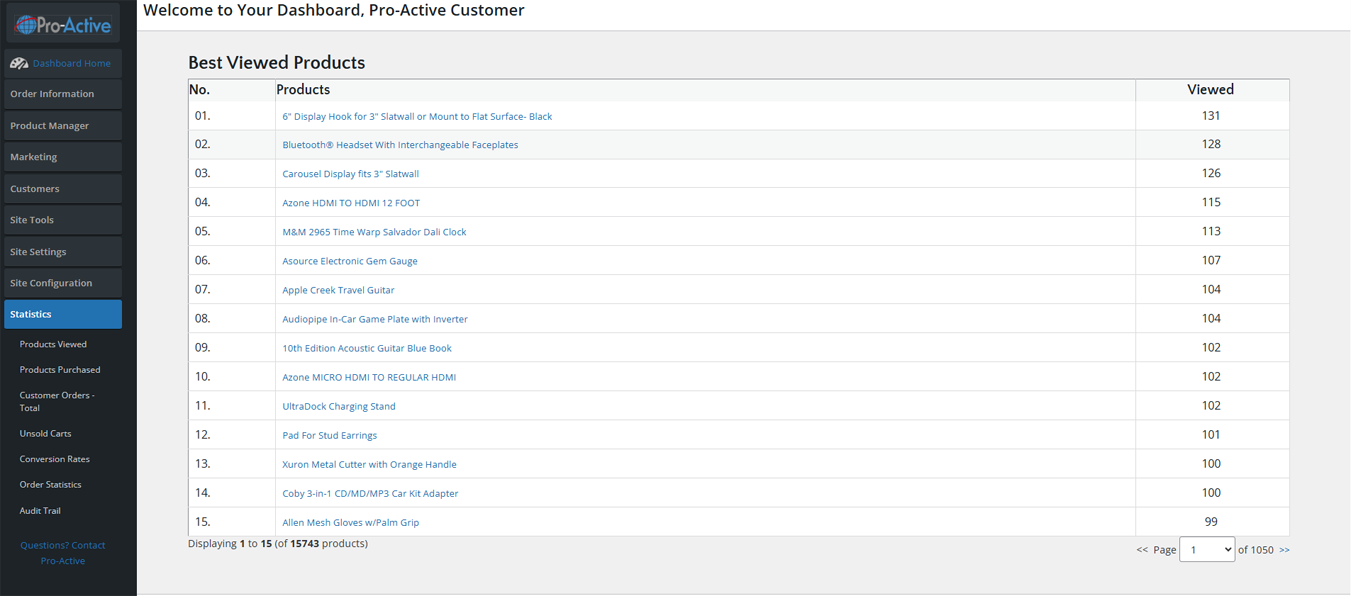Screen dimensions: 1351x596
Task: Open Xuron Metal Cutter with Orange Handle
Action: [369, 464]
